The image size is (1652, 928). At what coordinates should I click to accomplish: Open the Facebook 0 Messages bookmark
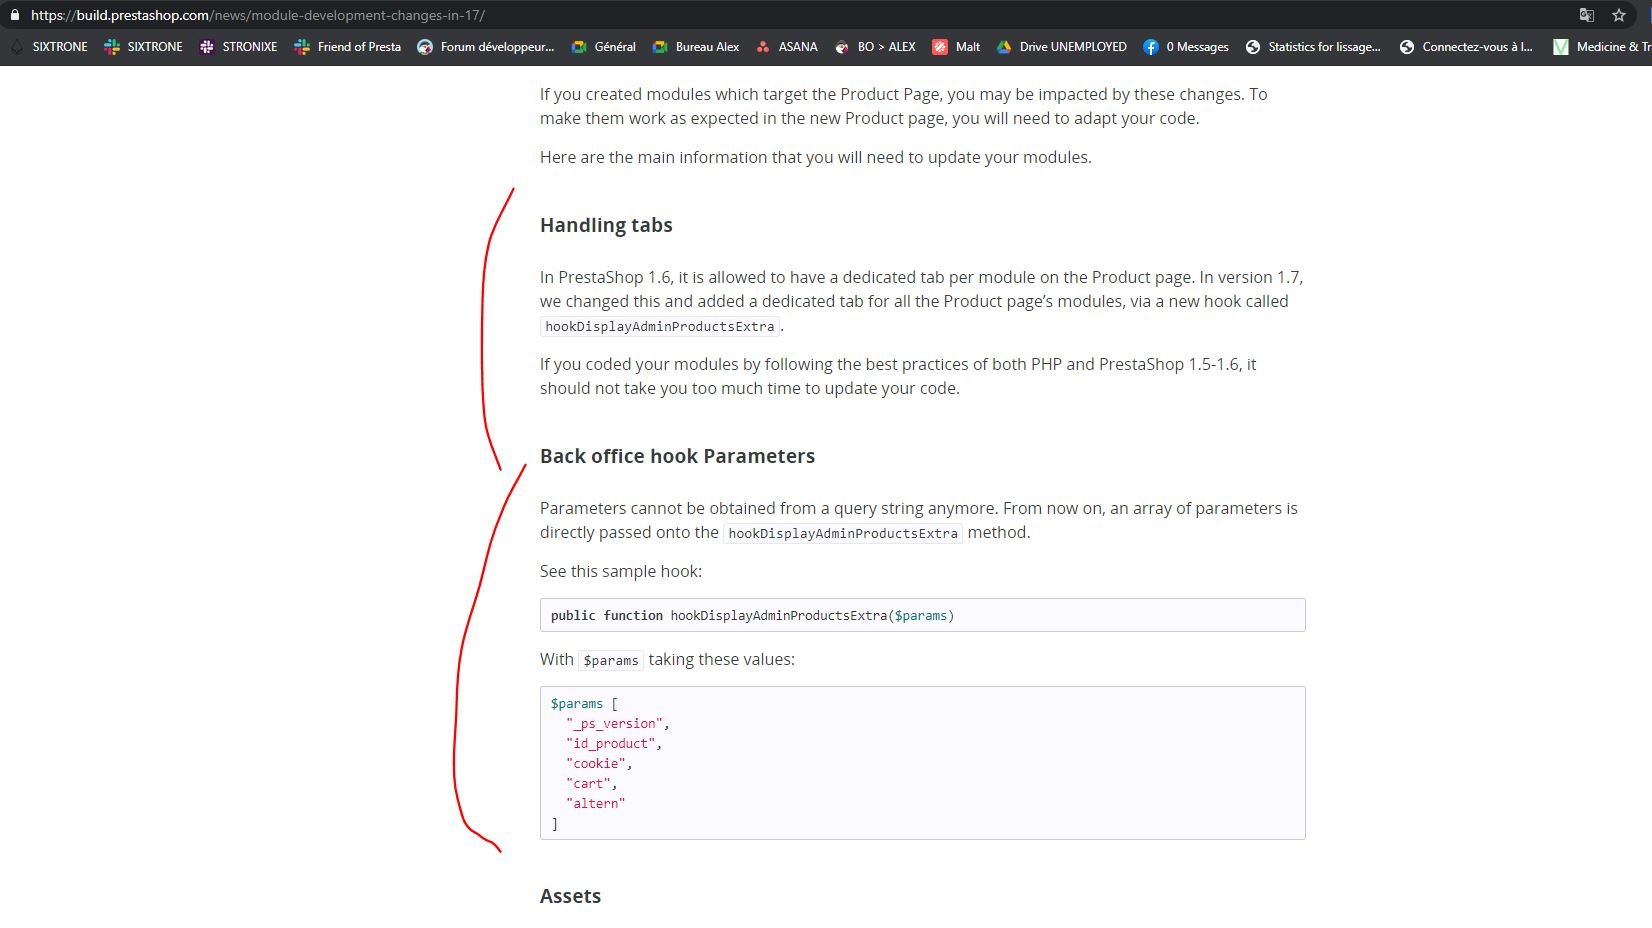point(1186,47)
